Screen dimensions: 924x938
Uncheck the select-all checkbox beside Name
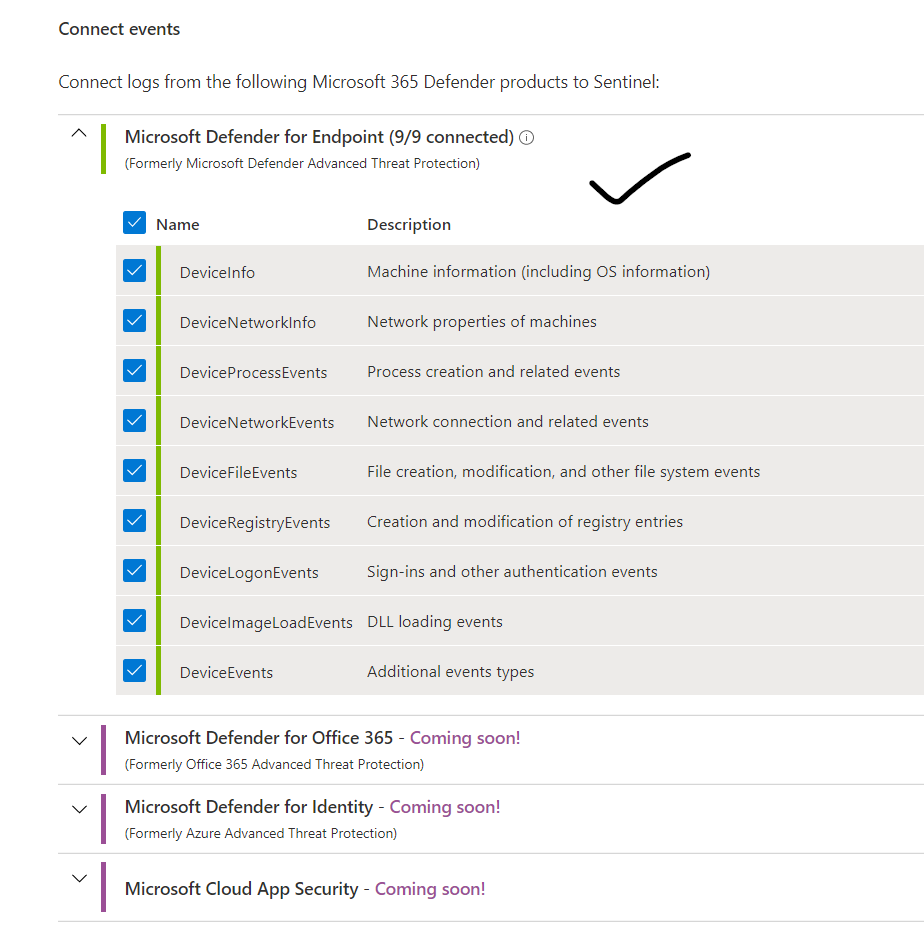point(134,222)
